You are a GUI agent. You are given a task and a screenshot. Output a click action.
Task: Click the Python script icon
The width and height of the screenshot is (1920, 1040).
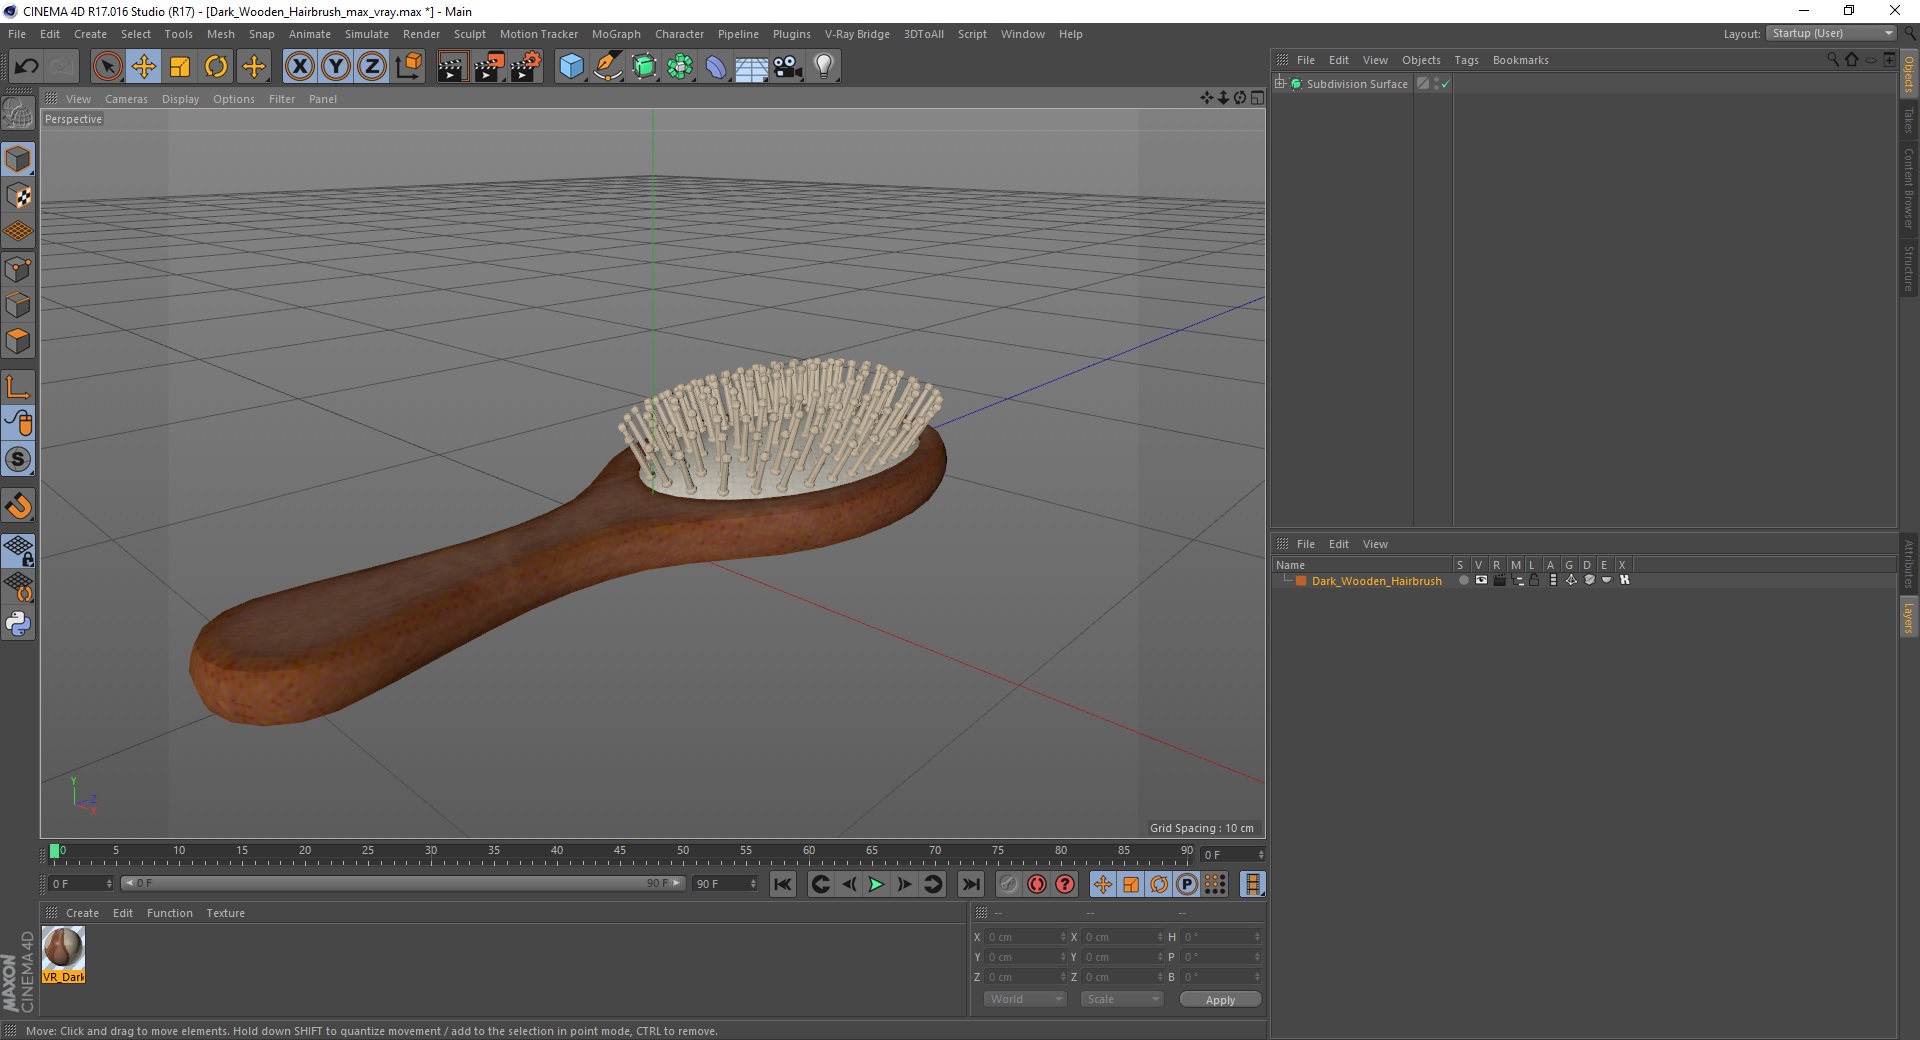[18, 624]
